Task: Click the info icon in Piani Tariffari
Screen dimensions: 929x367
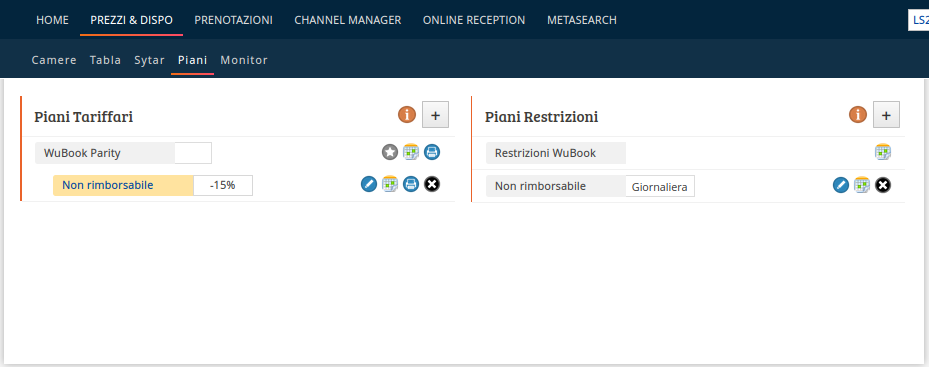Action: [406, 114]
